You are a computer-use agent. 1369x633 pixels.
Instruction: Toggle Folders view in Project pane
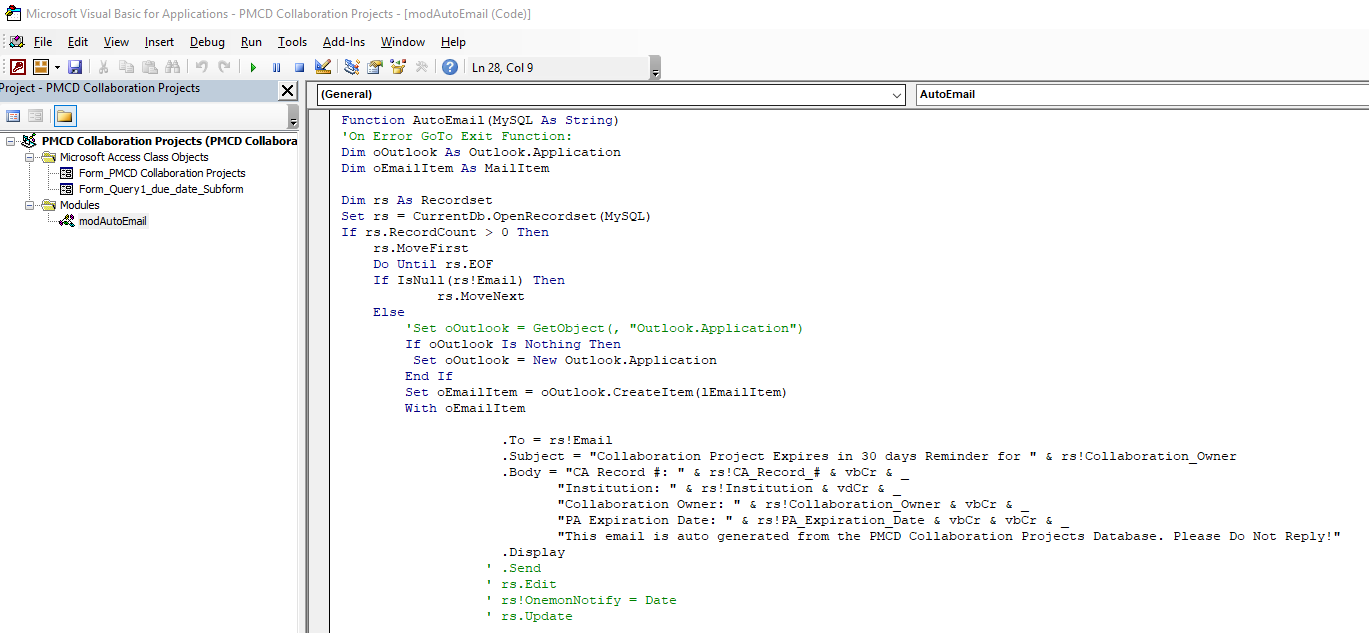65,116
